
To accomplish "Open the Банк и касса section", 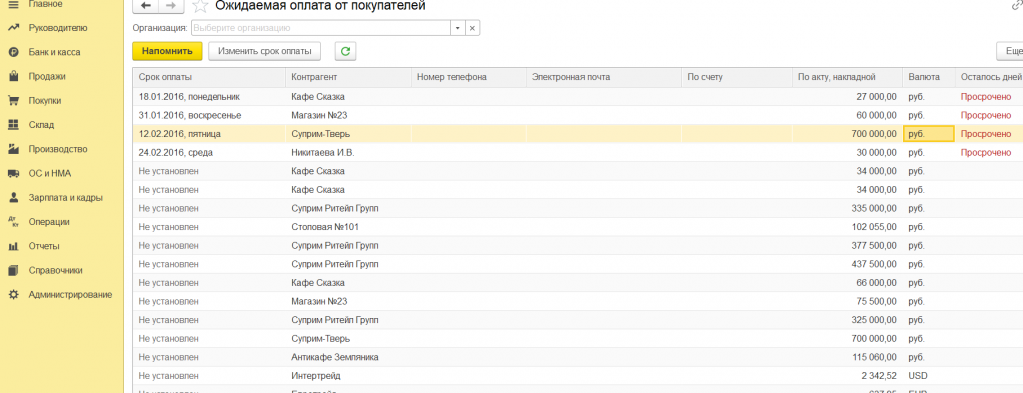I will click(x=54, y=52).
